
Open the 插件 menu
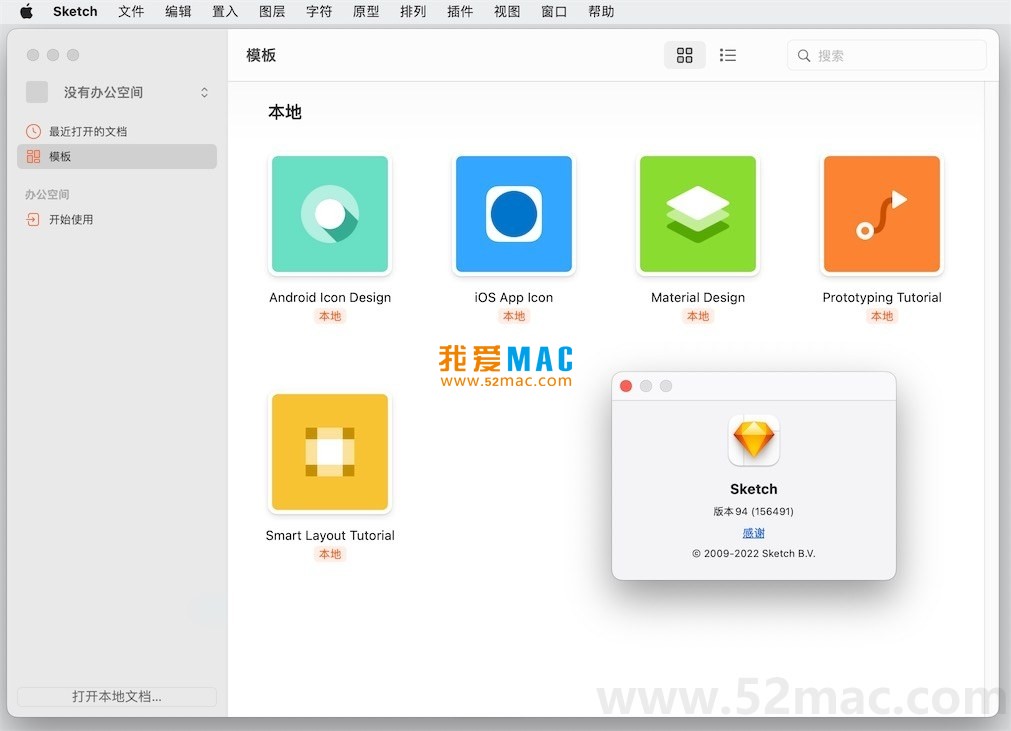[x=460, y=12]
